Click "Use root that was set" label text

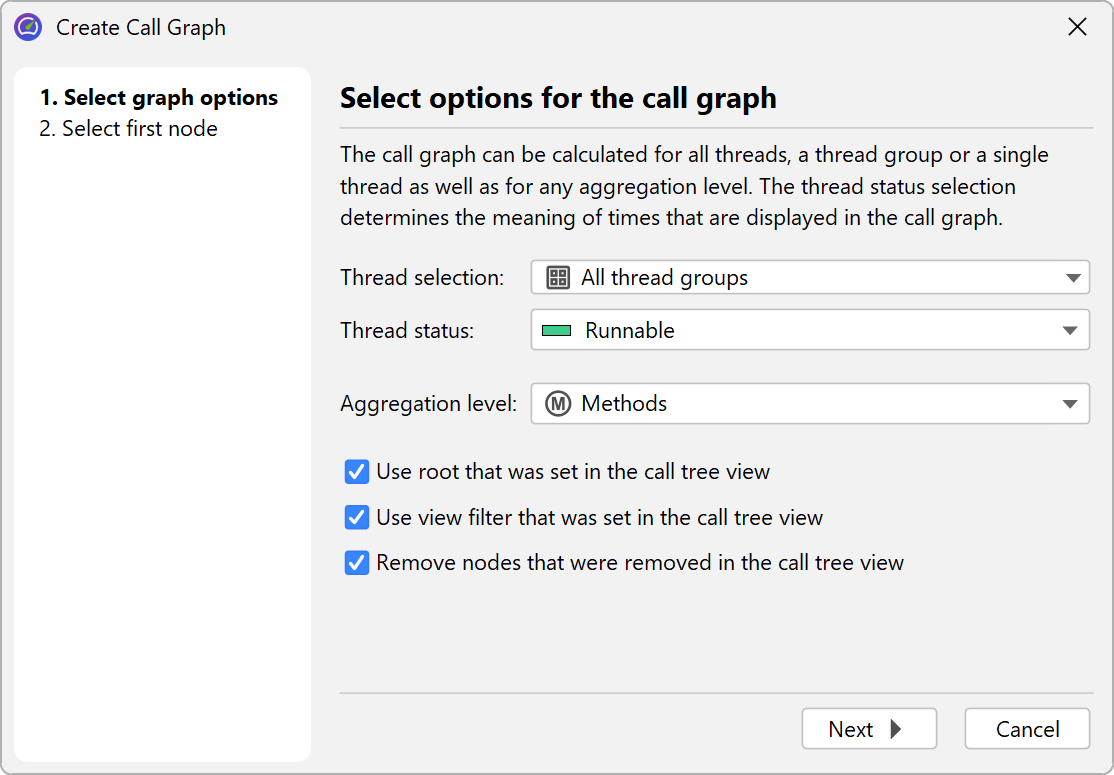(x=572, y=472)
